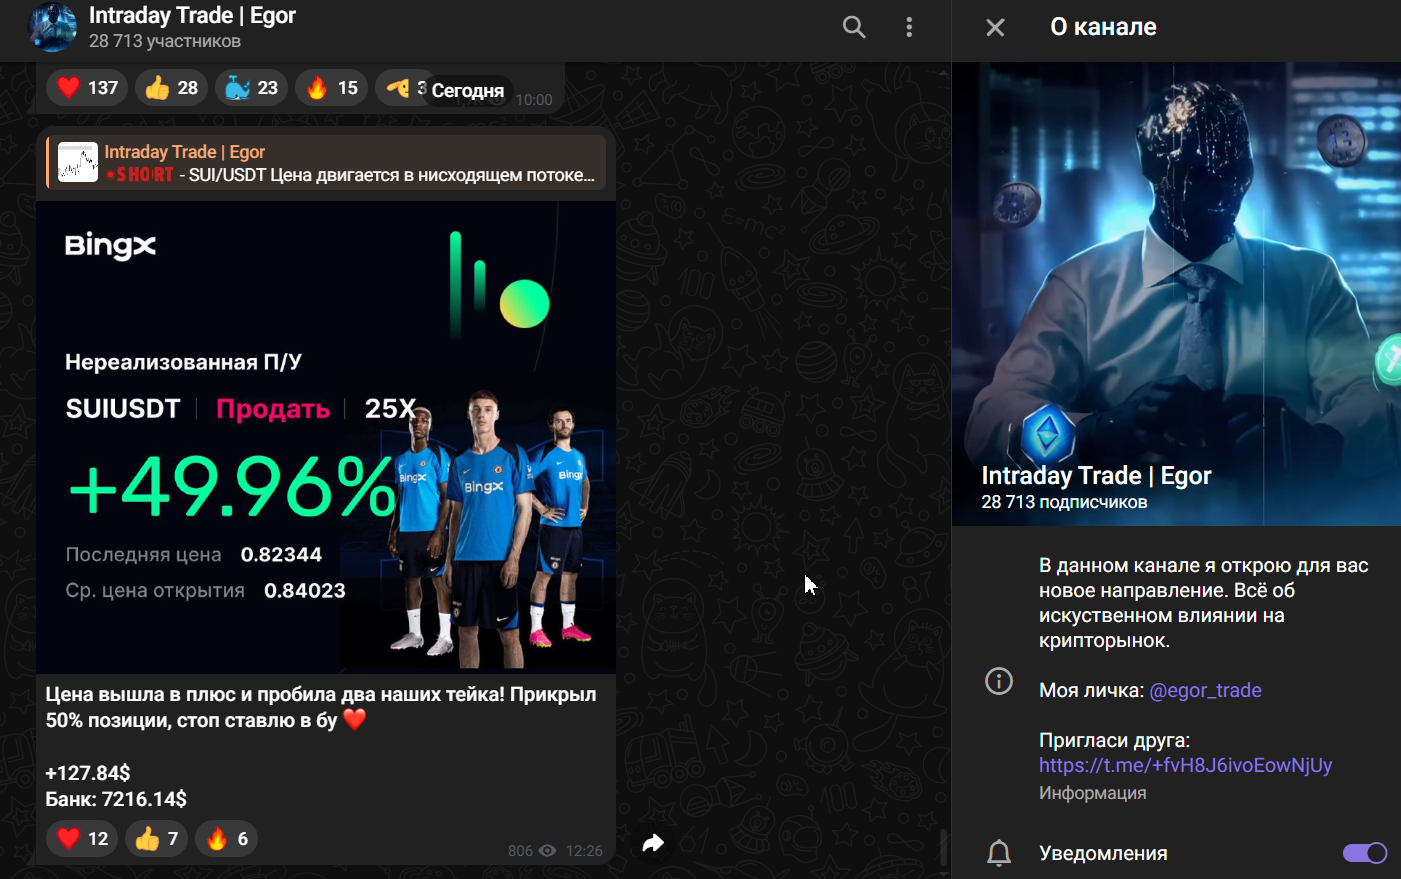Click the view count eye icon
1401x879 pixels.
pyautogui.click(x=547, y=851)
